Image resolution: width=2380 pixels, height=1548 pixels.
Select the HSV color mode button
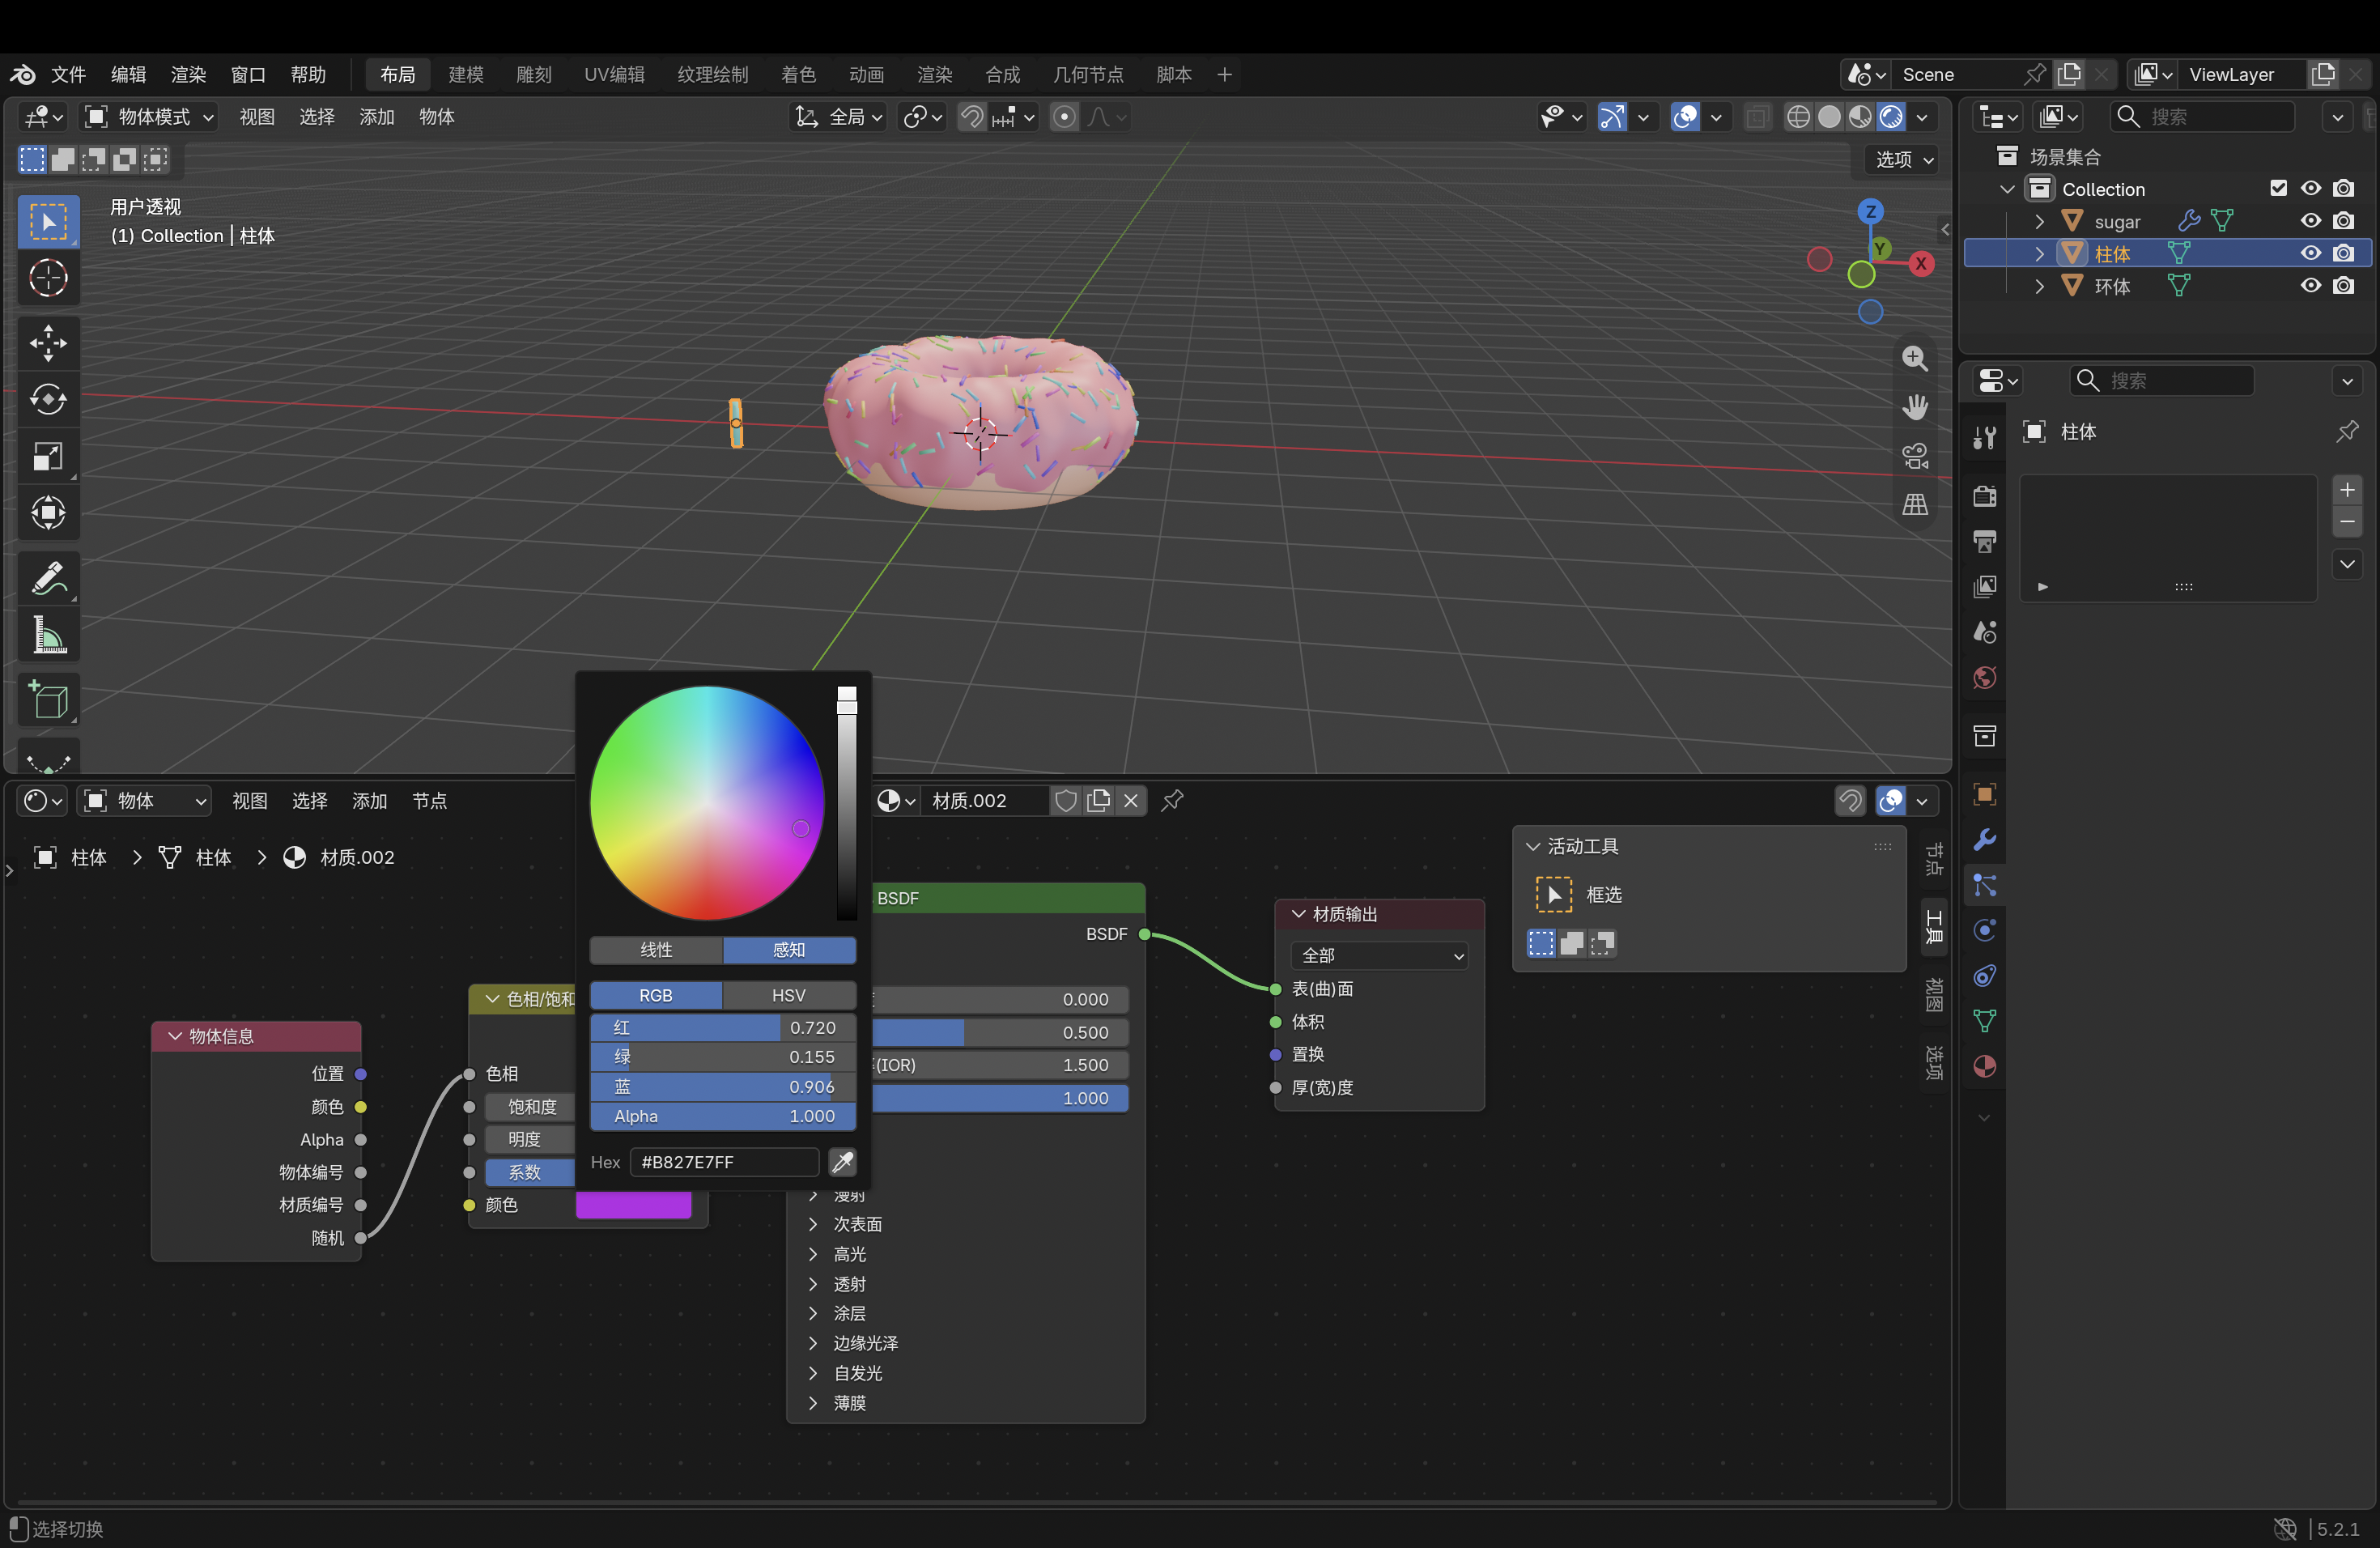tap(789, 996)
